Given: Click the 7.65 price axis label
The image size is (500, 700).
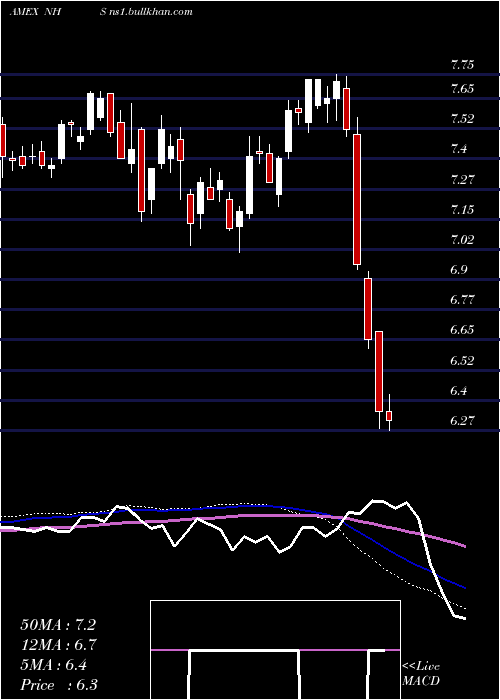Looking at the screenshot, I should tap(462, 89).
